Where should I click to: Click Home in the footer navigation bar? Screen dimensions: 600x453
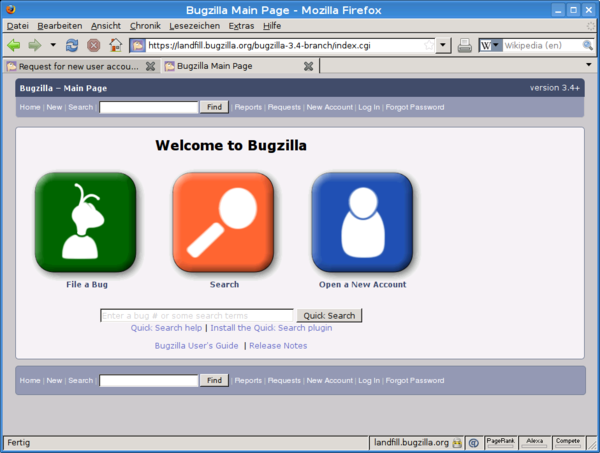[30, 380]
